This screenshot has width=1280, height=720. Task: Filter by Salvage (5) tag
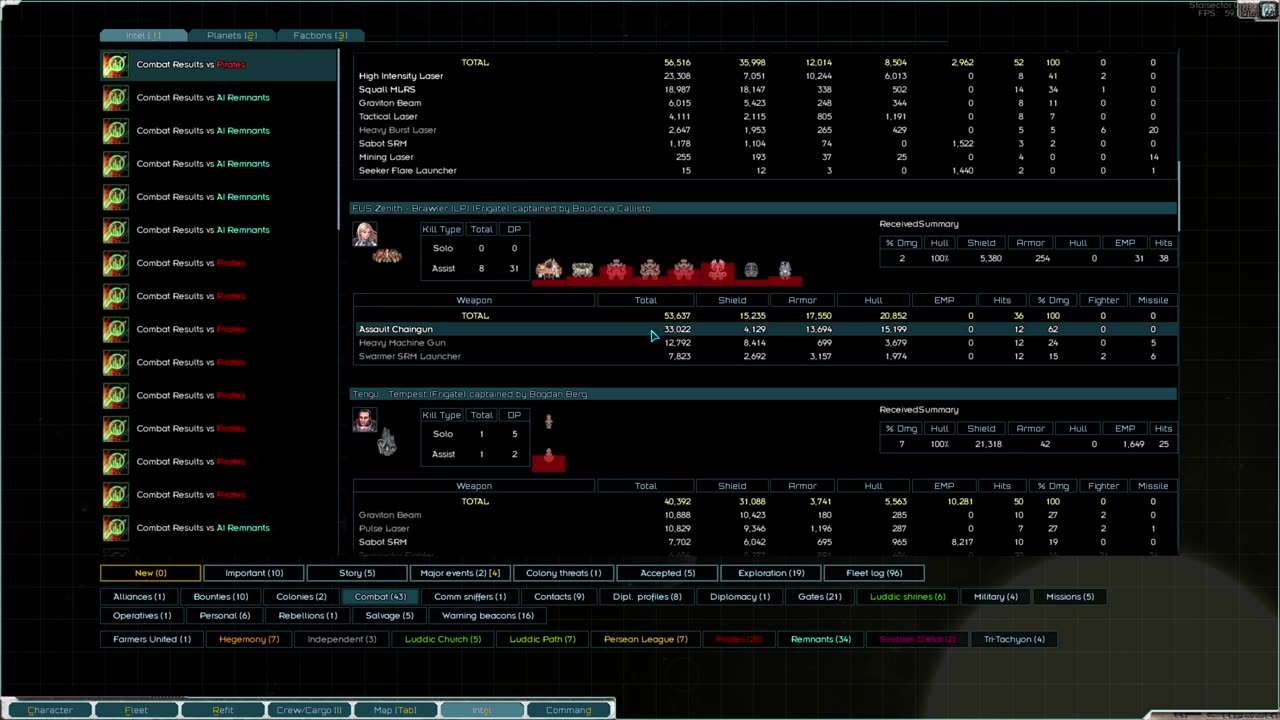389,616
